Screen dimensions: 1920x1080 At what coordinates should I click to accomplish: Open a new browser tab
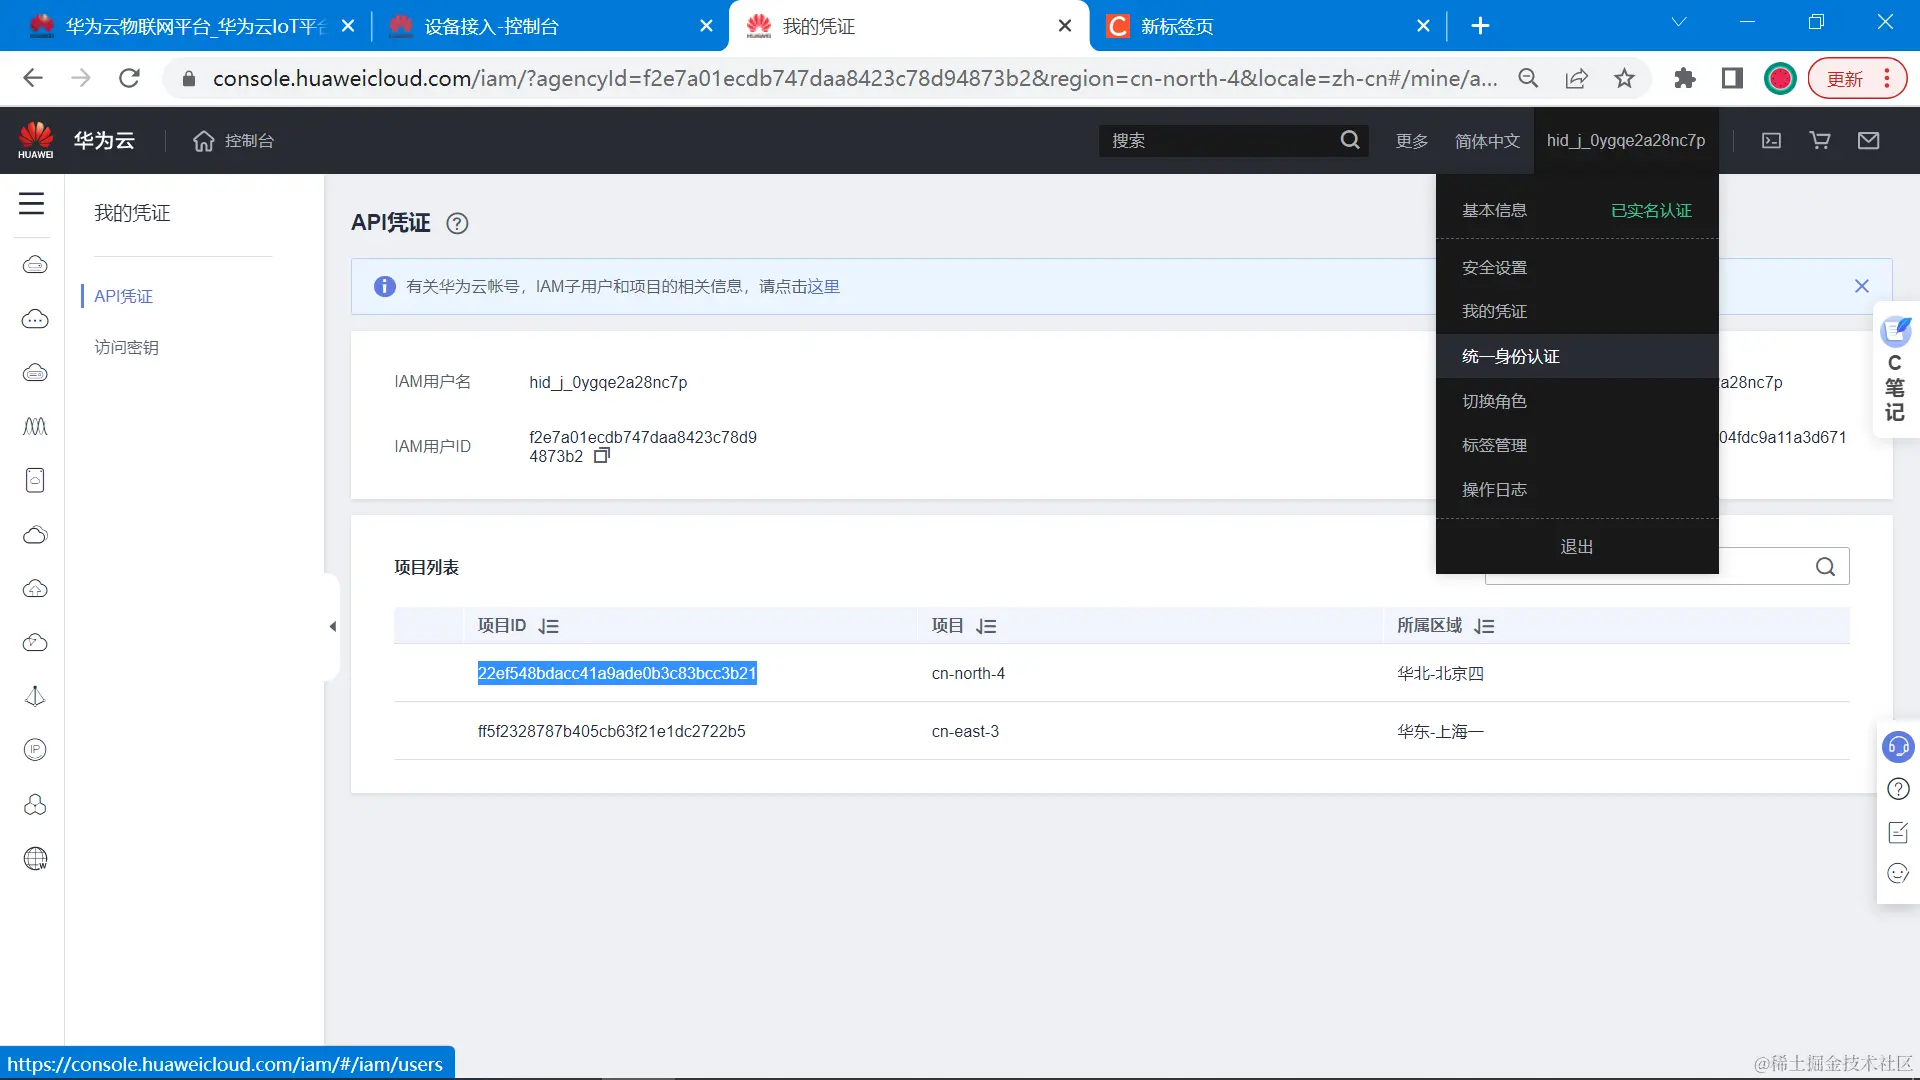click(x=1480, y=26)
